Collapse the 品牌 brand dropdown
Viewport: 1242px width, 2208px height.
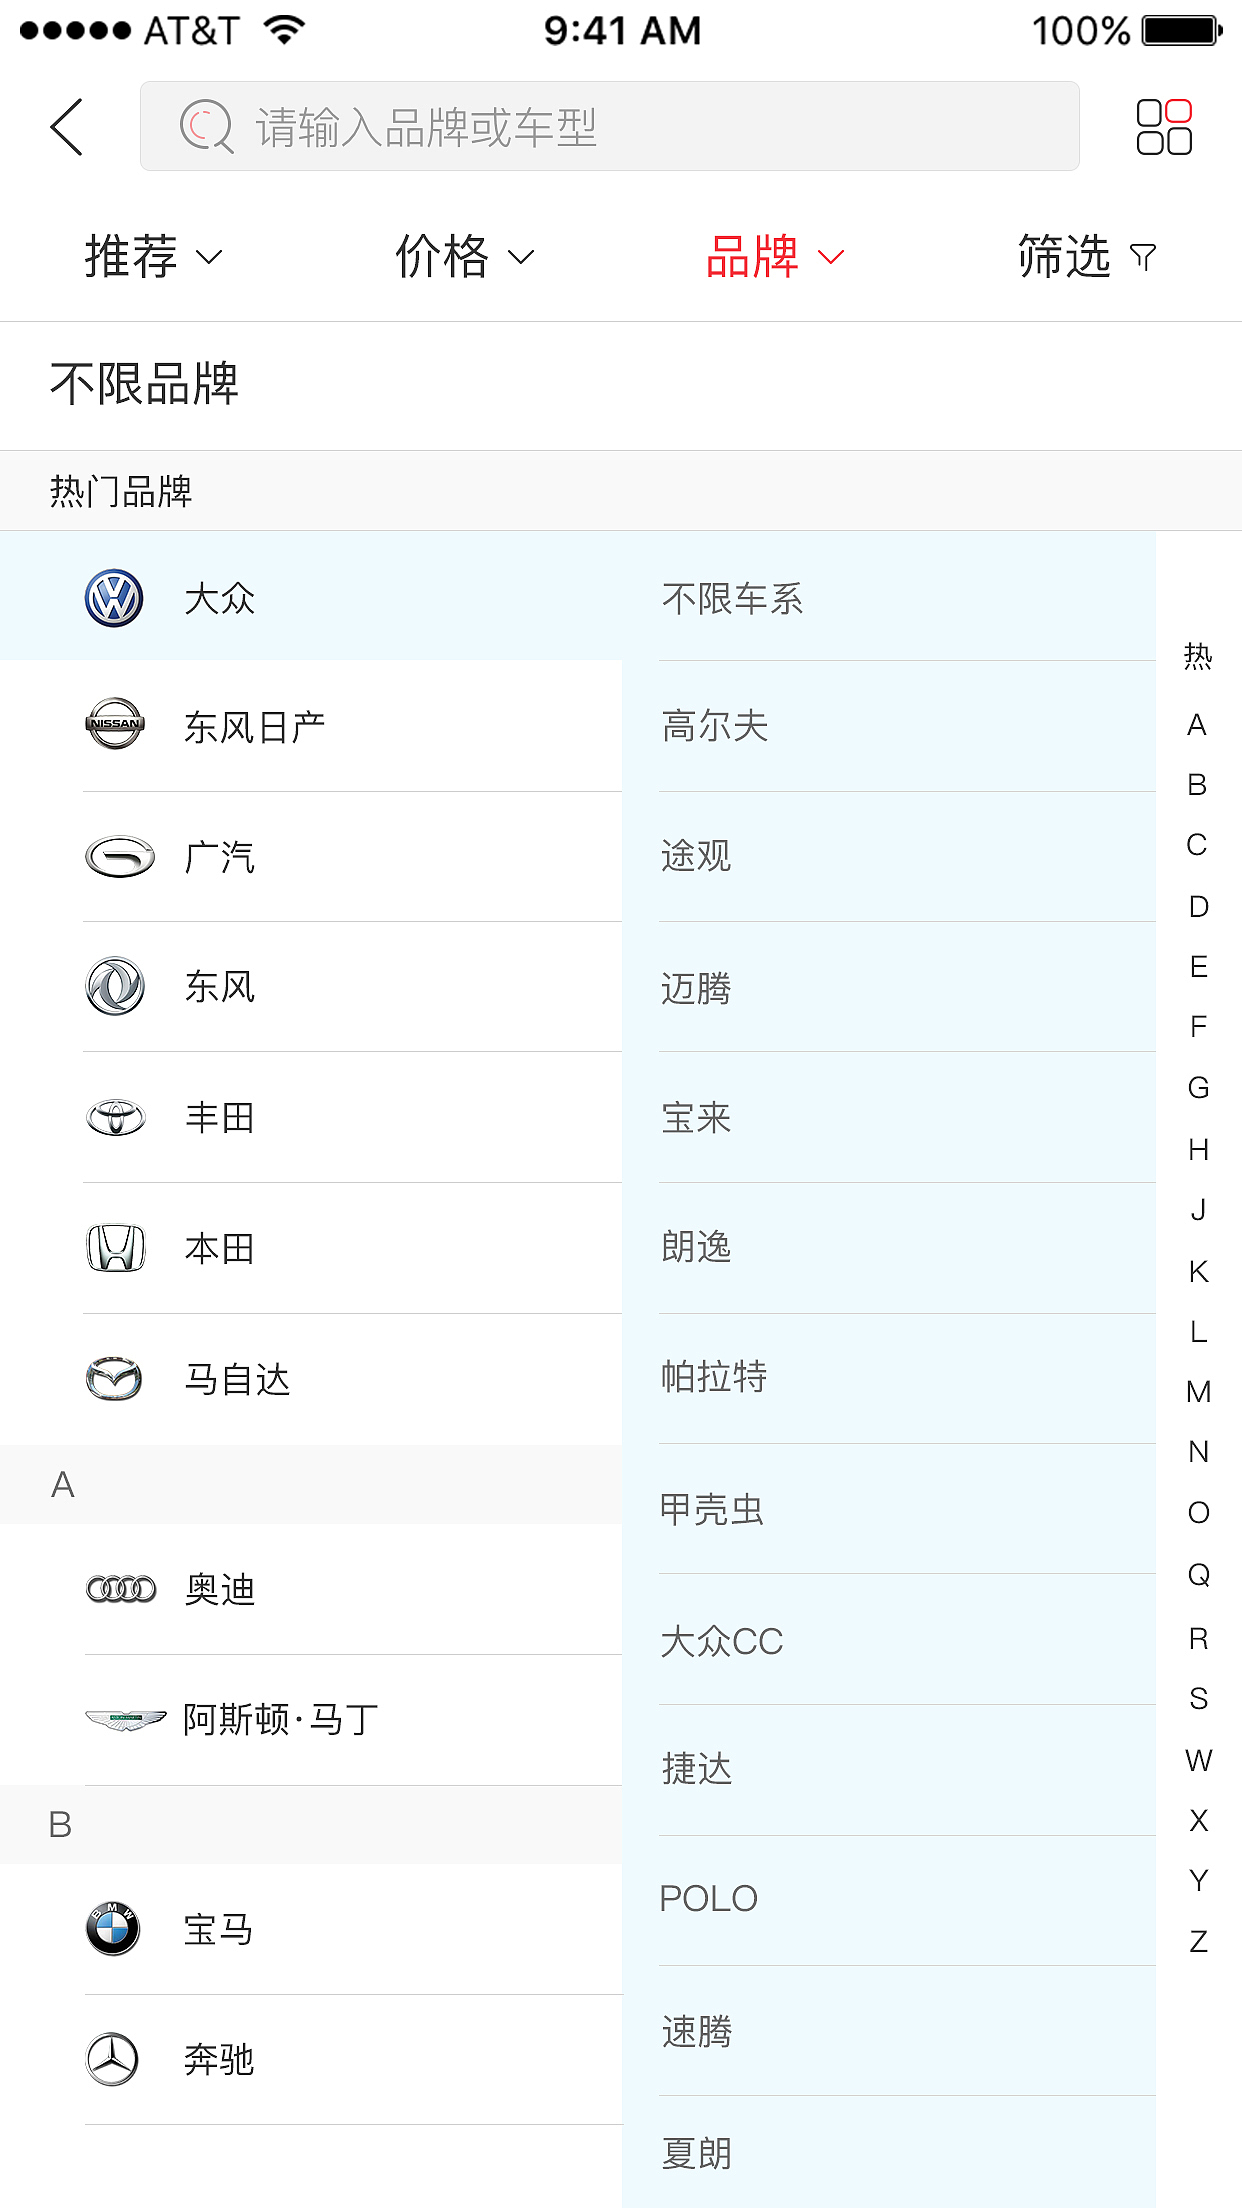click(775, 257)
